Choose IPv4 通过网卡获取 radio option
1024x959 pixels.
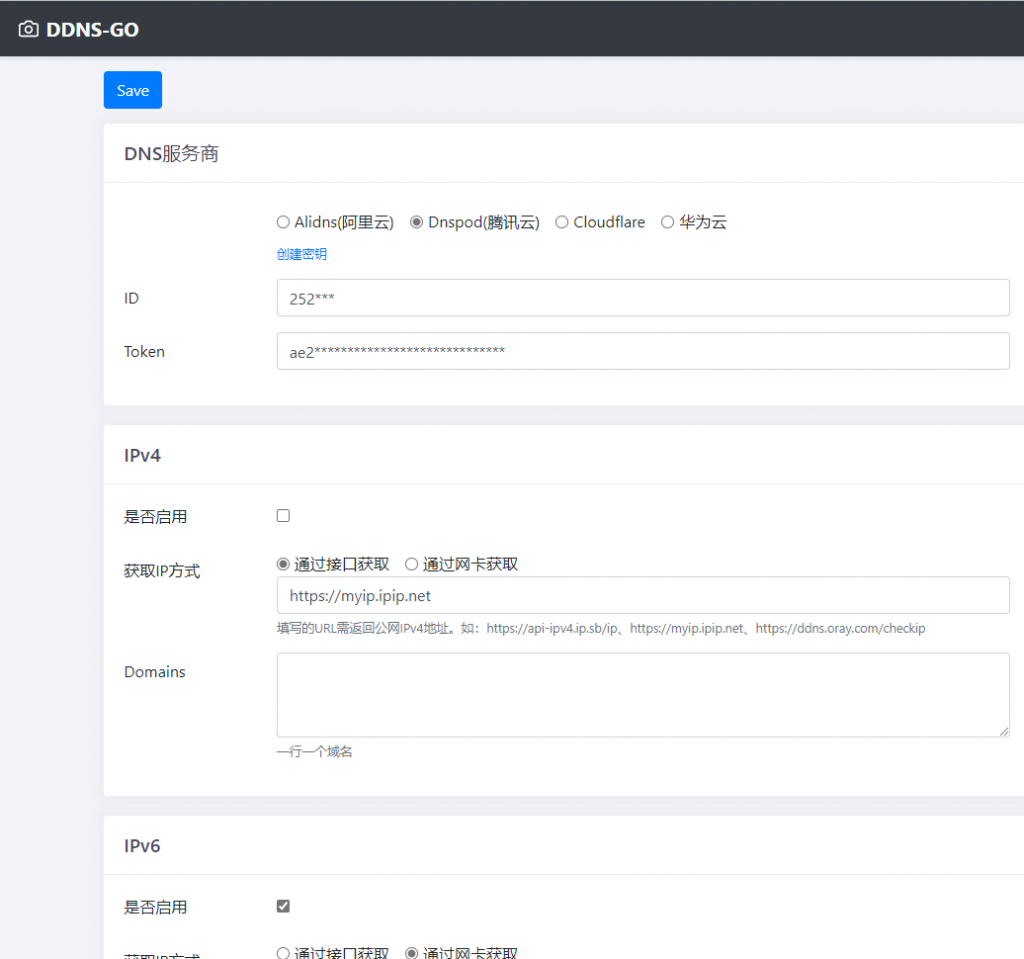click(411, 564)
